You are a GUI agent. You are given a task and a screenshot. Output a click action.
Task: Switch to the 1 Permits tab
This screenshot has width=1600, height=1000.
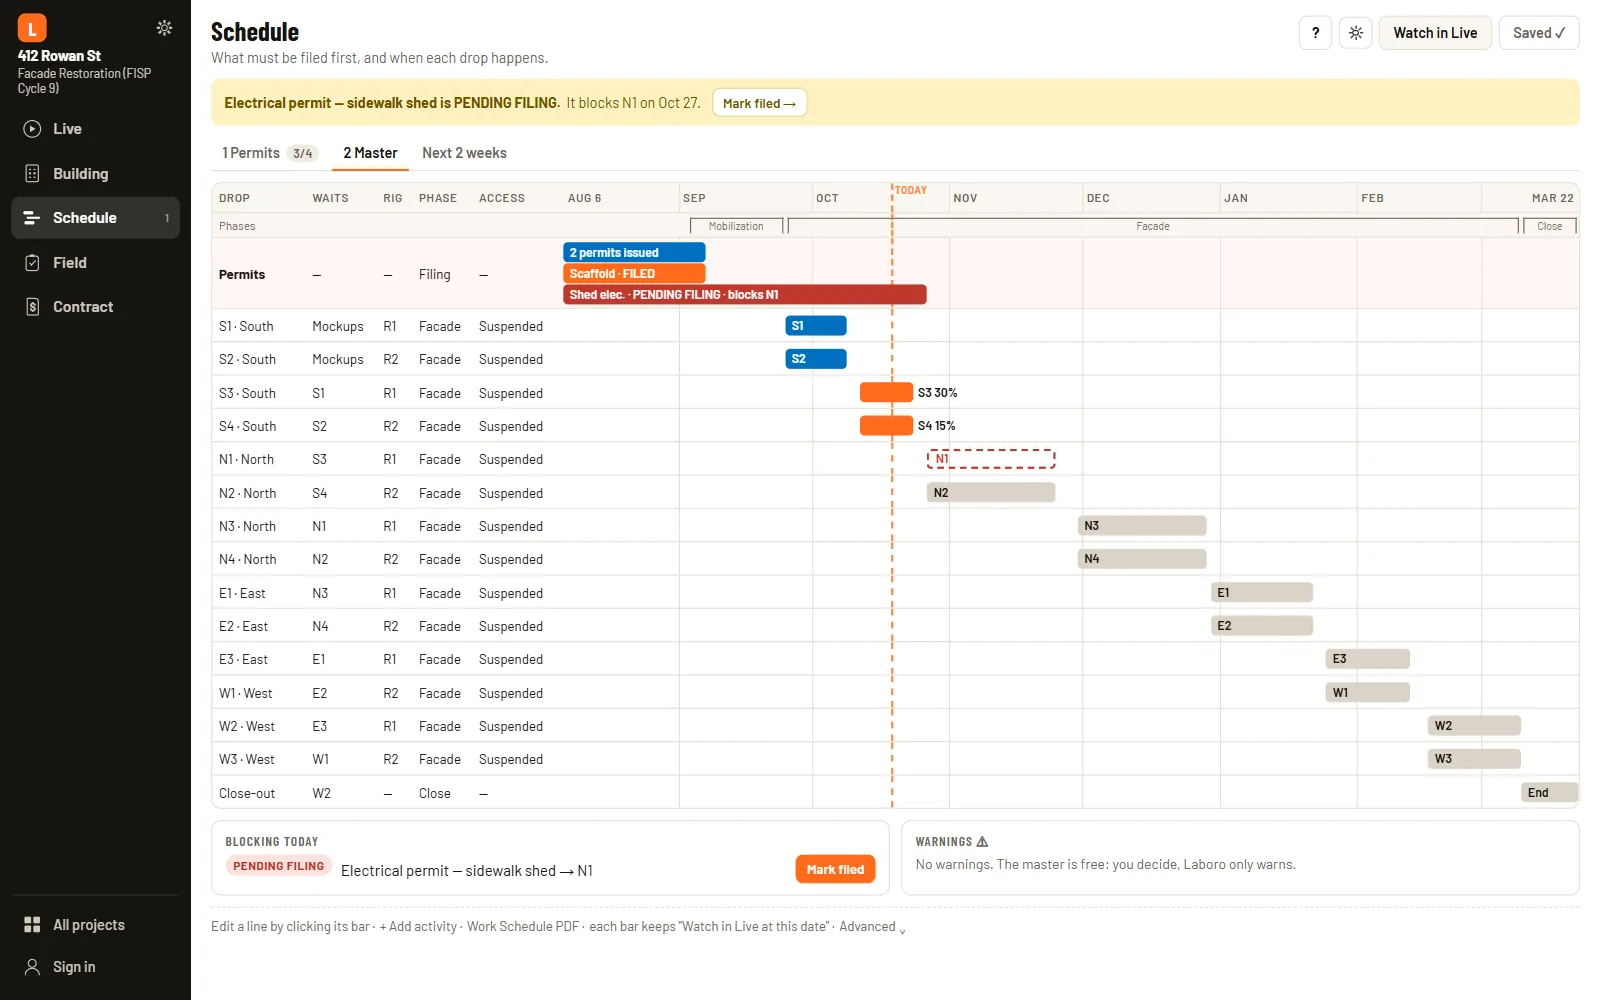[270, 153]
